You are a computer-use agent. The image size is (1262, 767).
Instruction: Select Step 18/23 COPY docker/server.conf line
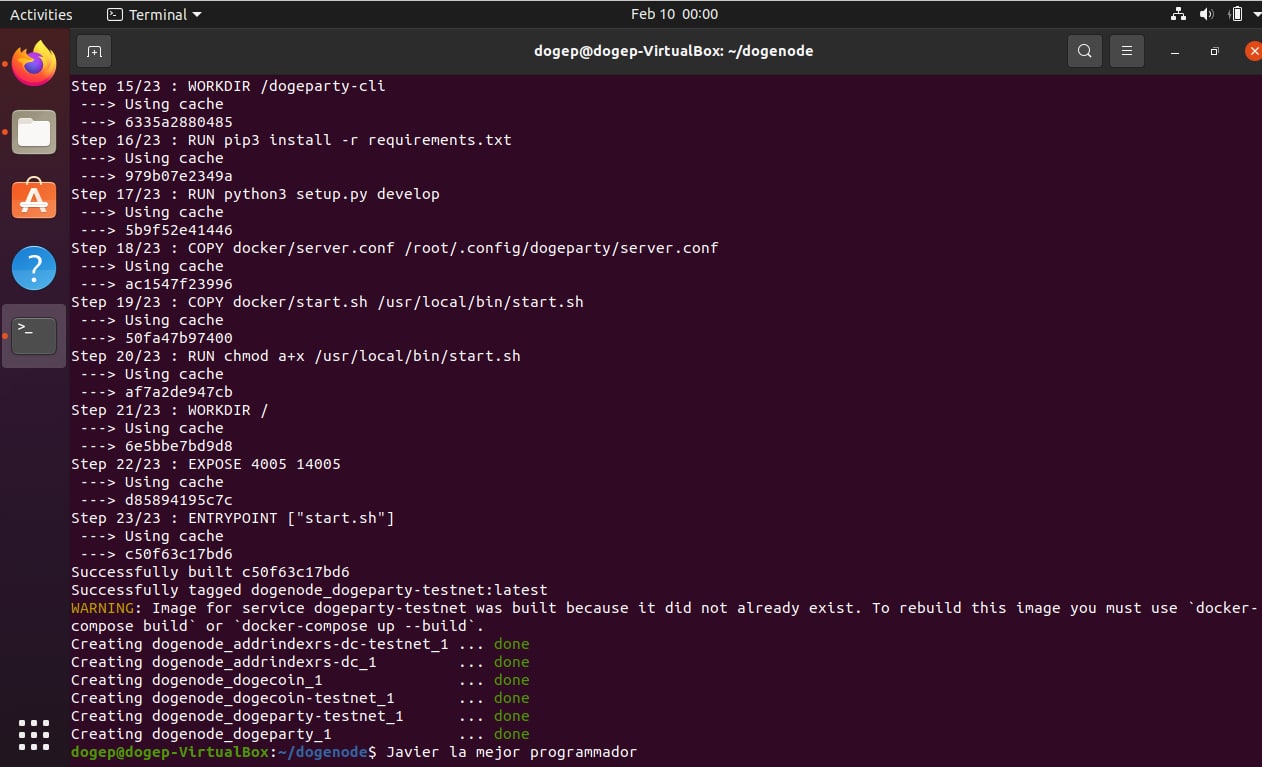(395, 248)
